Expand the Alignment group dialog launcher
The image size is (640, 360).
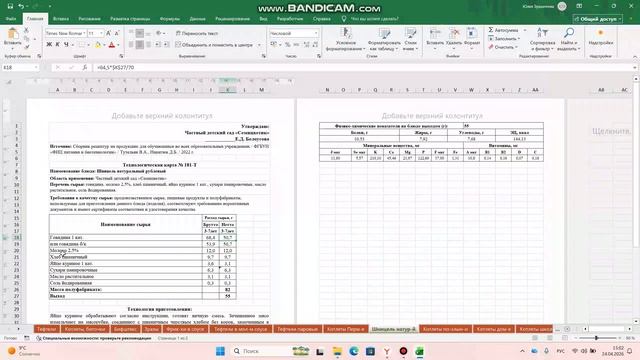[264, 56]
